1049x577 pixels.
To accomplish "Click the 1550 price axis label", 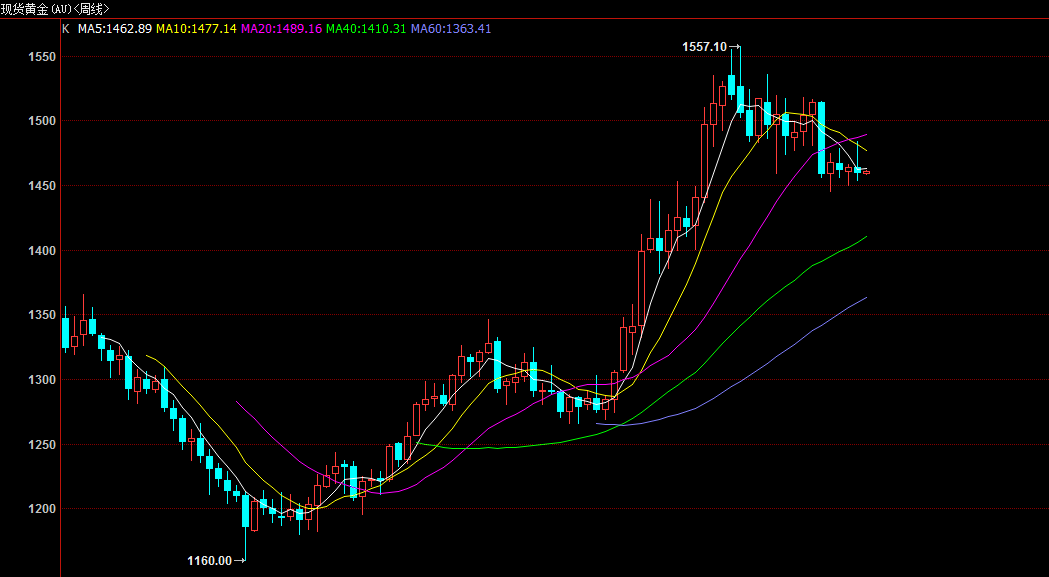I will pyautogui.click(x=42, y=57).
